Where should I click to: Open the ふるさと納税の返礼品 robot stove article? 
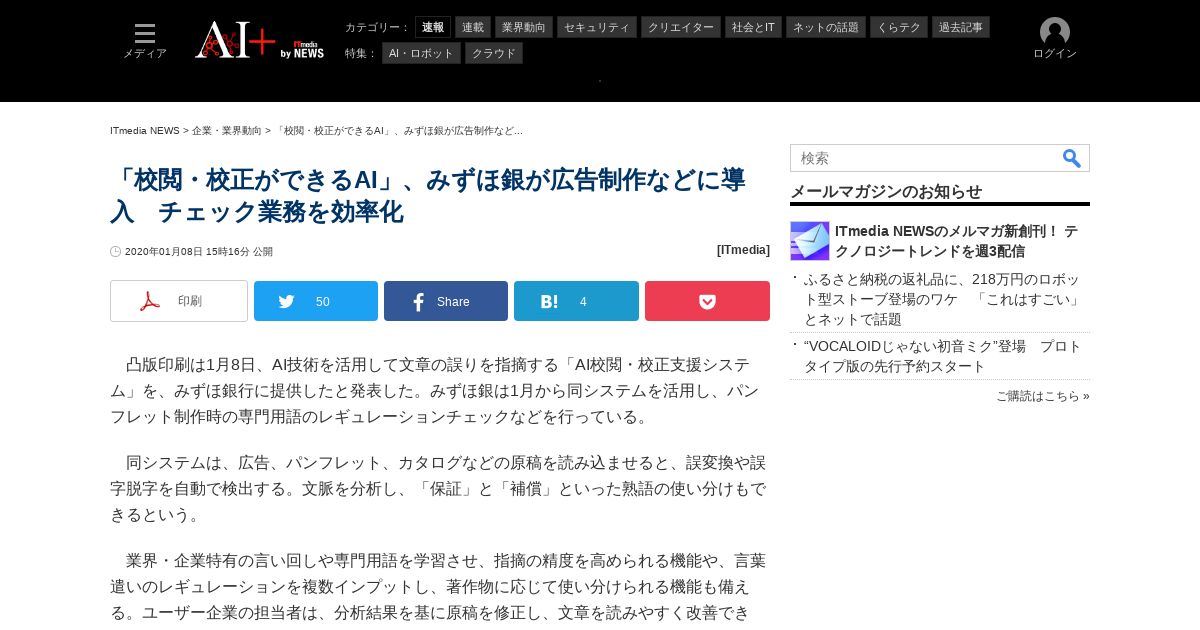[x=943, y=299]
